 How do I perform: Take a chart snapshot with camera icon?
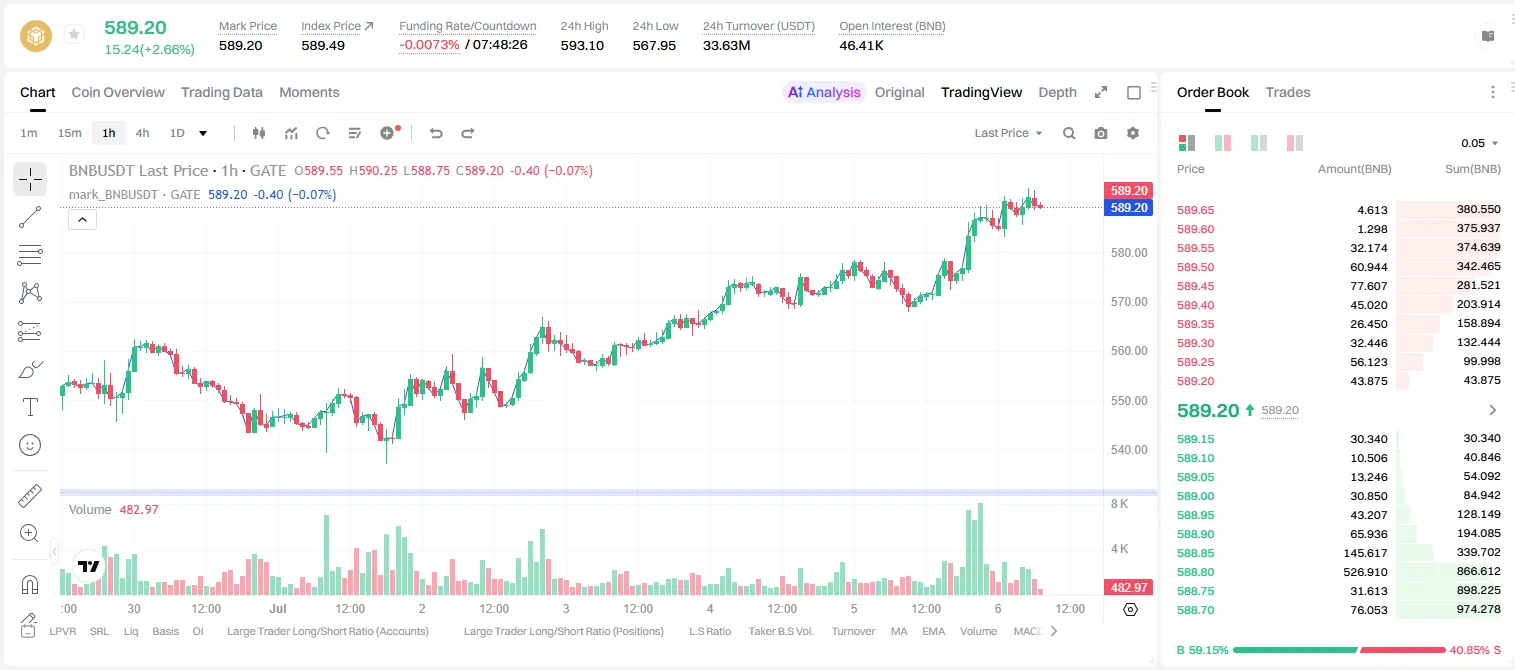[x=1101, y=133]
